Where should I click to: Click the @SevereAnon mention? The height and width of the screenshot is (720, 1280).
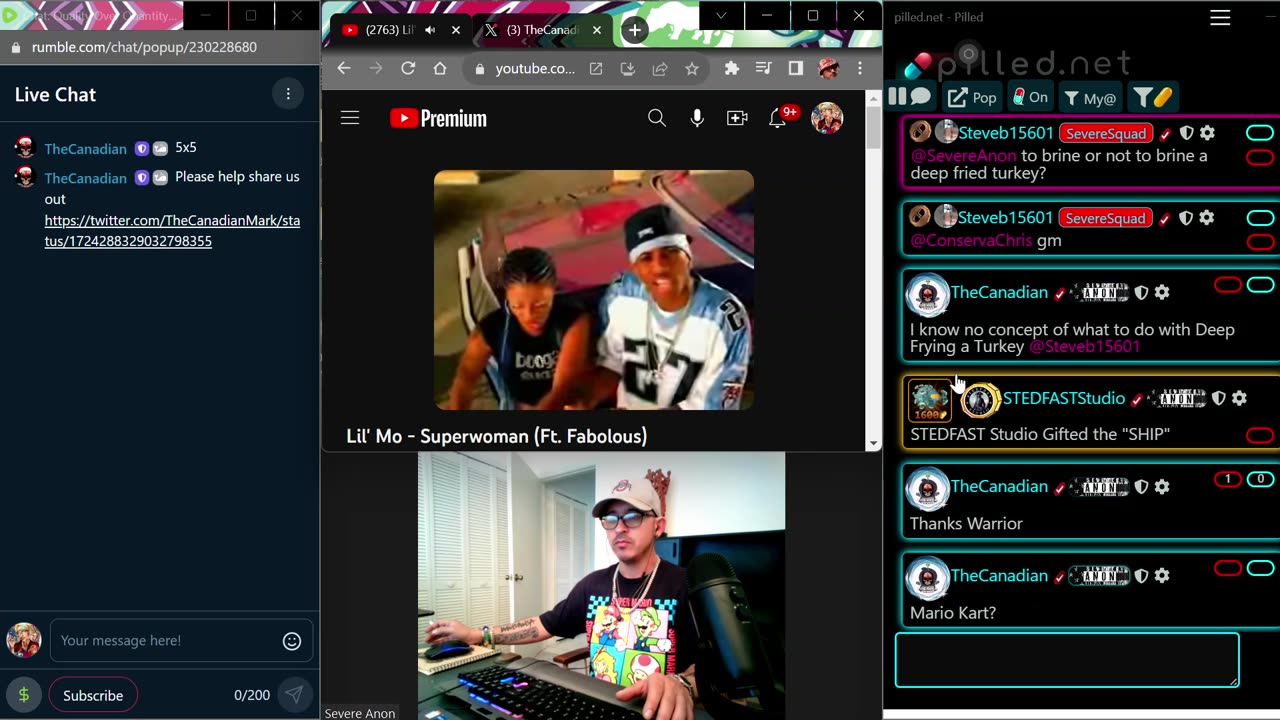pyautogui.click(x=963, y=156)
